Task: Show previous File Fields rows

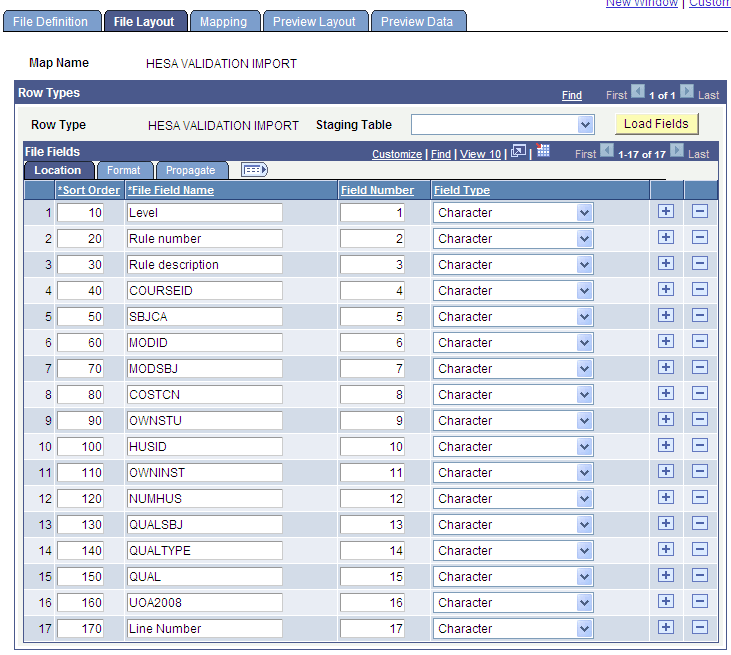Action: 607,151
